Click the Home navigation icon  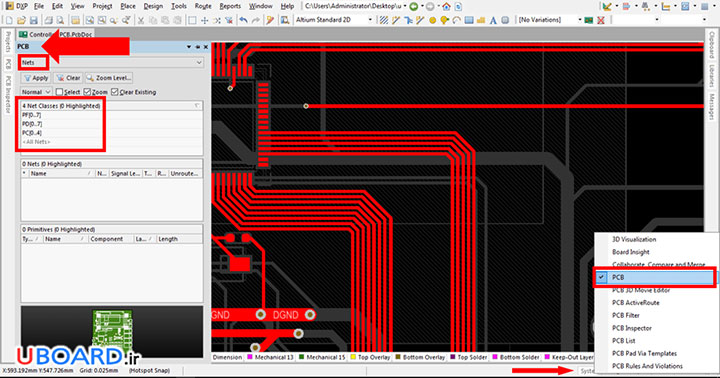pyautogui.click(x=446, y=6)
